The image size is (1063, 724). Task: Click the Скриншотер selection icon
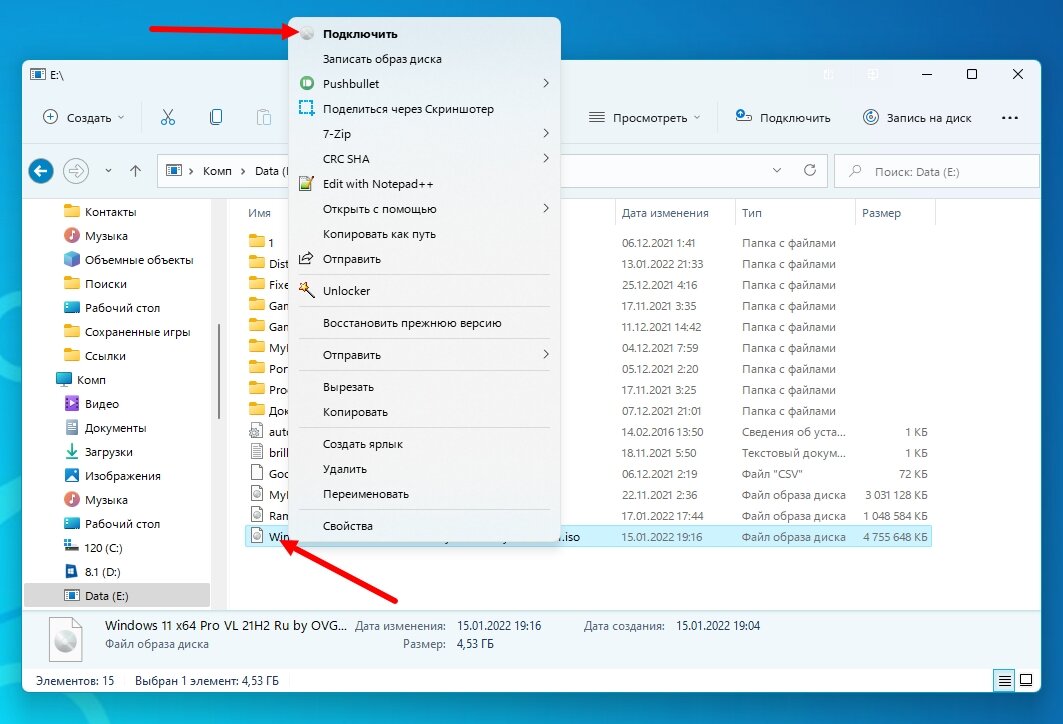307,108
